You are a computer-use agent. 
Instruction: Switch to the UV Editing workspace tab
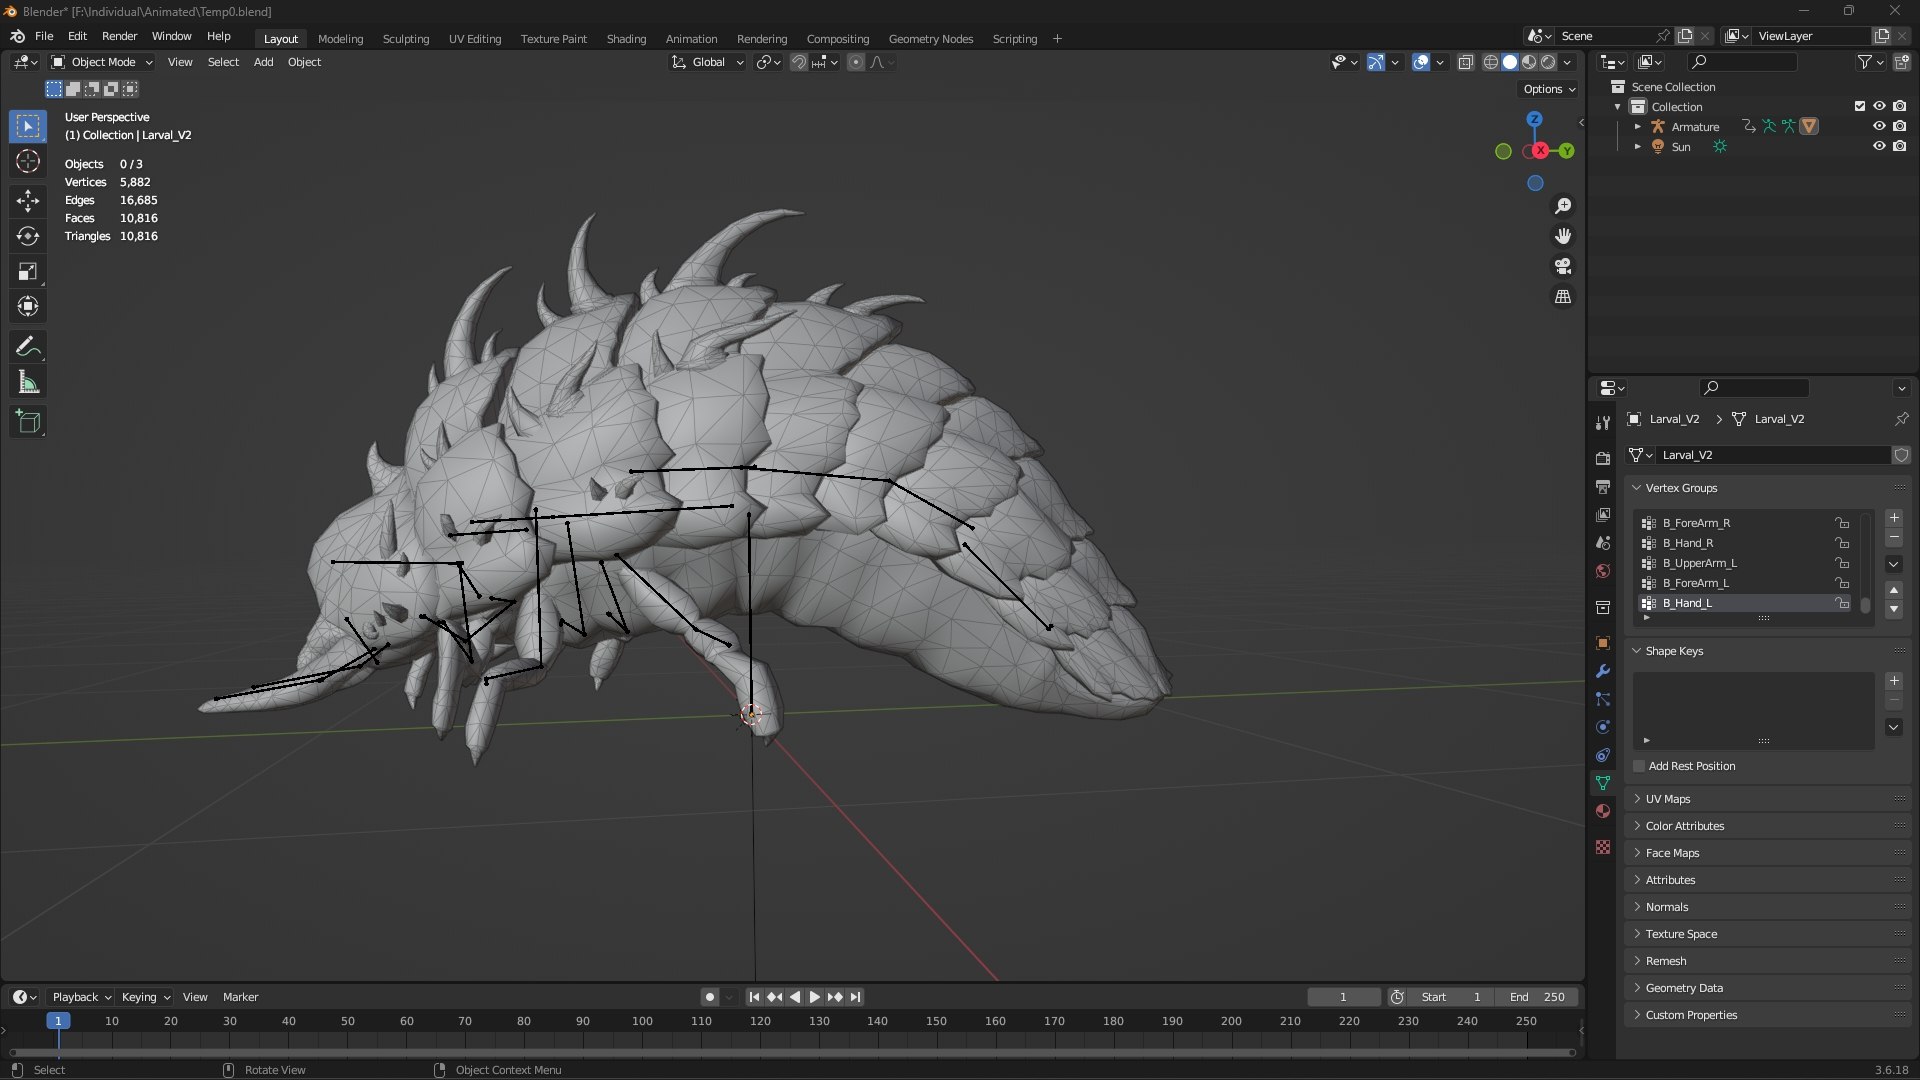(475, 39)
